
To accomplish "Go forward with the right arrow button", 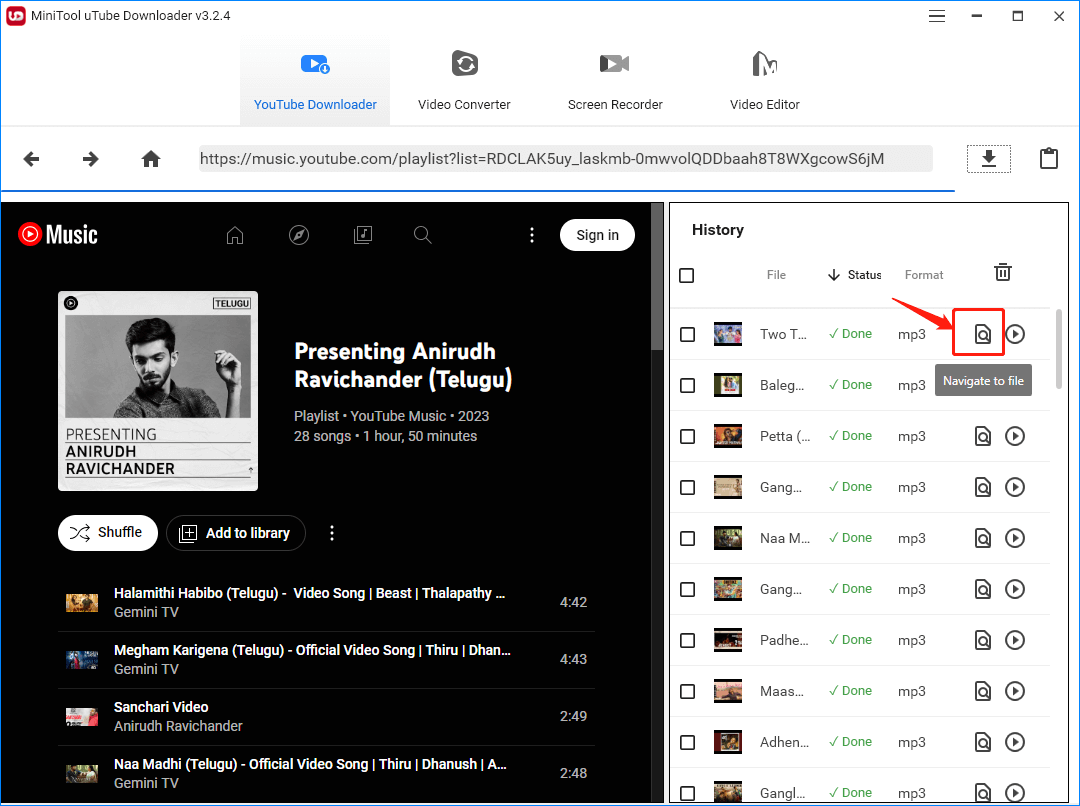I will [90, 159].
